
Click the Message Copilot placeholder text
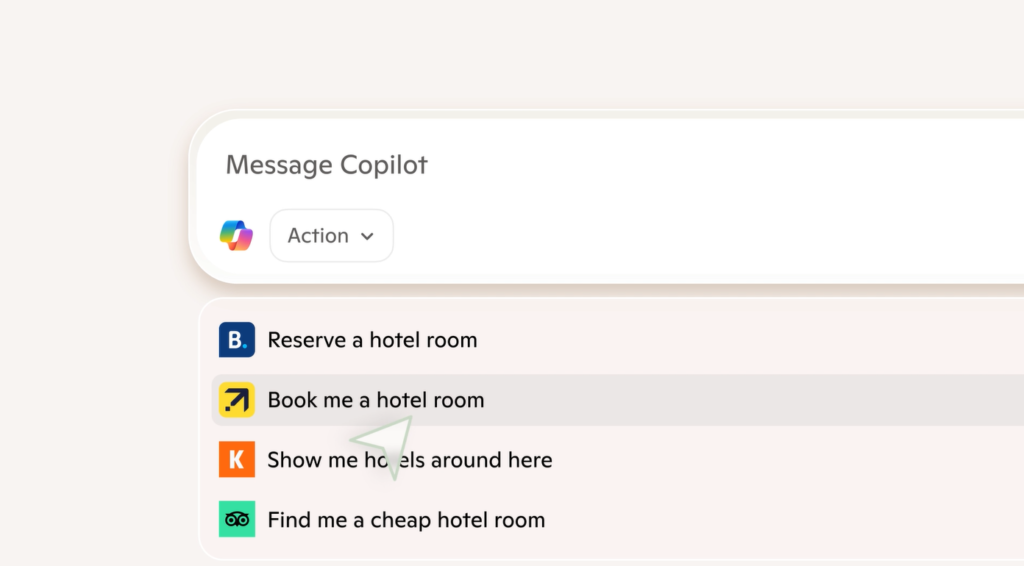pos(327,165)
